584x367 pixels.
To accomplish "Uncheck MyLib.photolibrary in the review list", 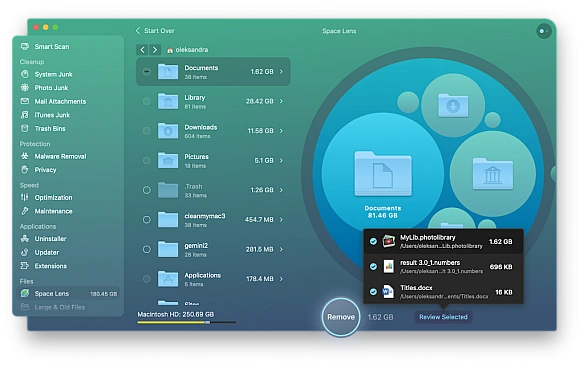I will click(373, 241).
